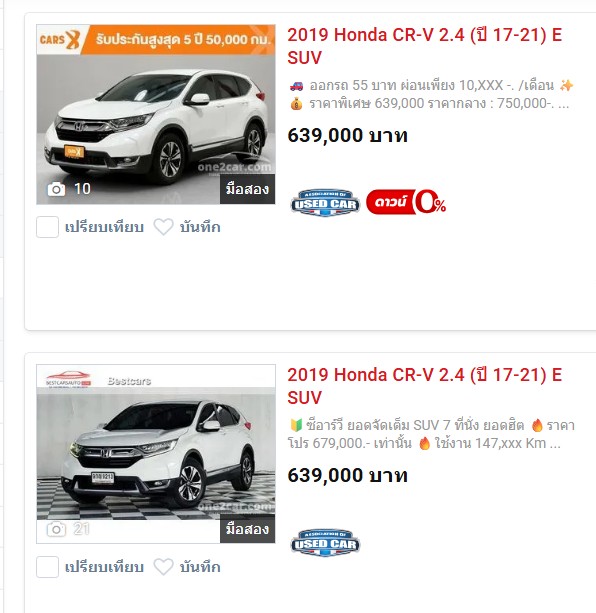Open first 2019 Honda CR-V 2.4 title link
This screenshot has height=613, width=596.
click(x=424, y=46)
